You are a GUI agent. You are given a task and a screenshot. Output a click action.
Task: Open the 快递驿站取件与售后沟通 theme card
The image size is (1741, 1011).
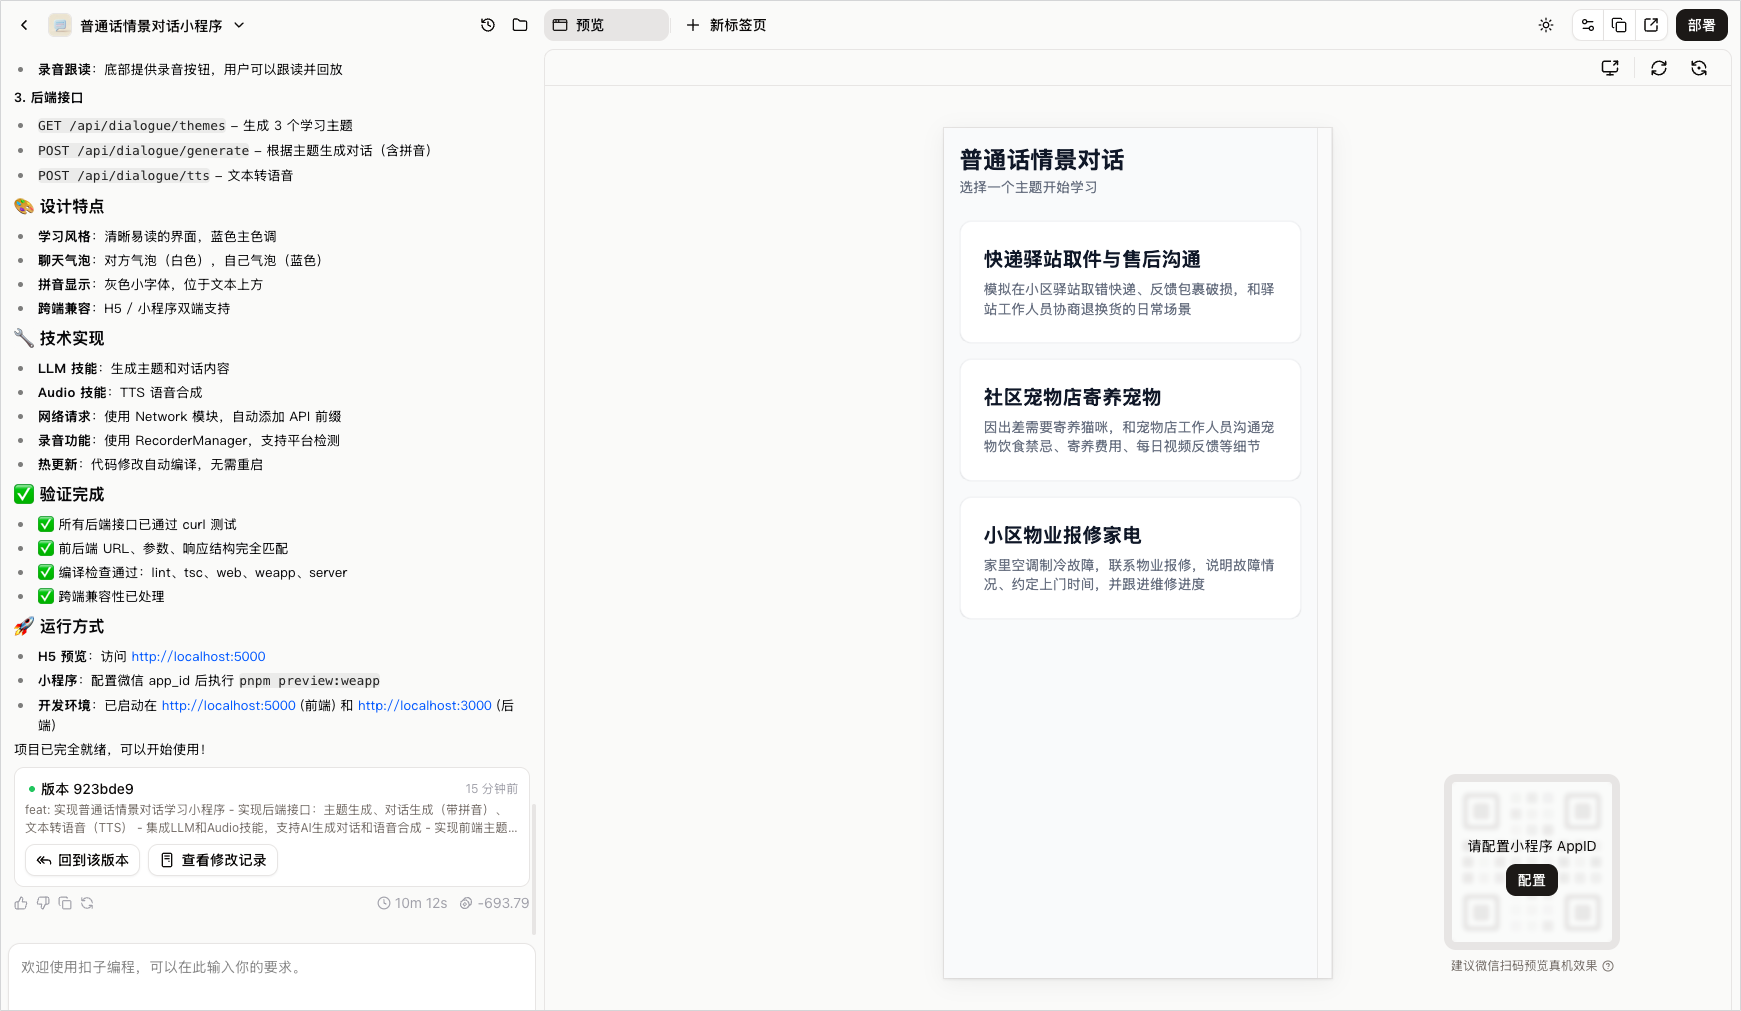click(1130, 282)
